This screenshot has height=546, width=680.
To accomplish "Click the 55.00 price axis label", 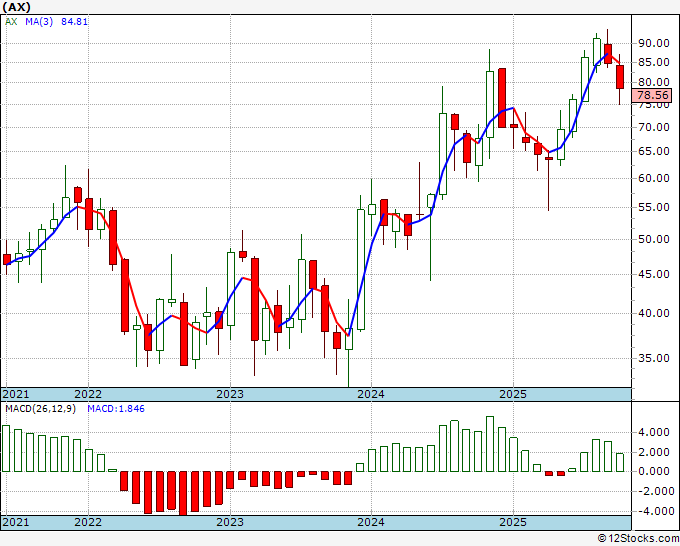I will click(x=653, y=207).
